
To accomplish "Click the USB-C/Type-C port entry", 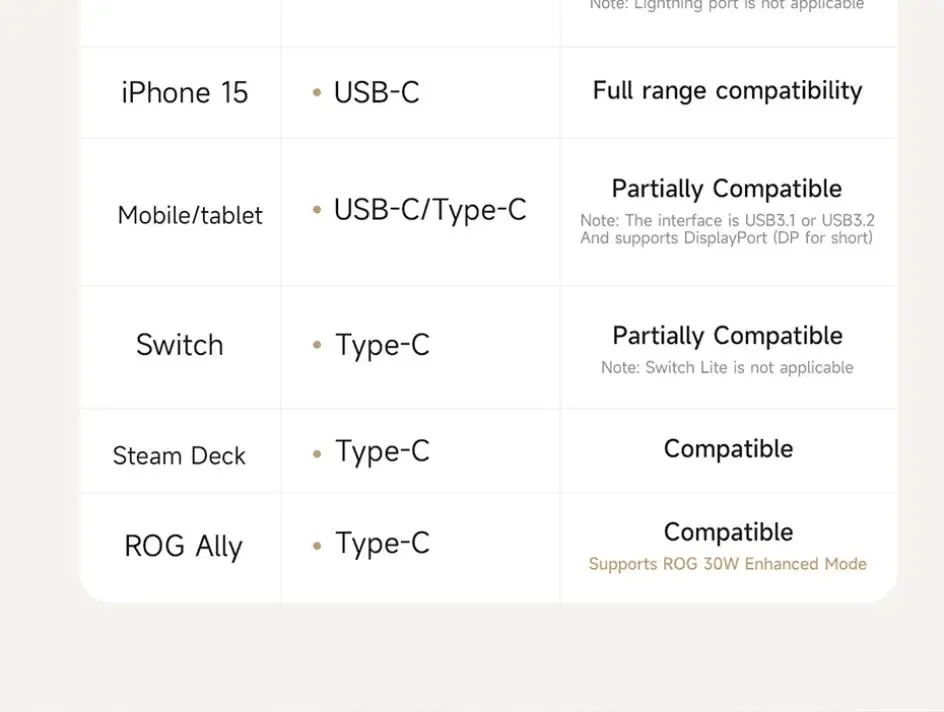I will coord(429,210).
